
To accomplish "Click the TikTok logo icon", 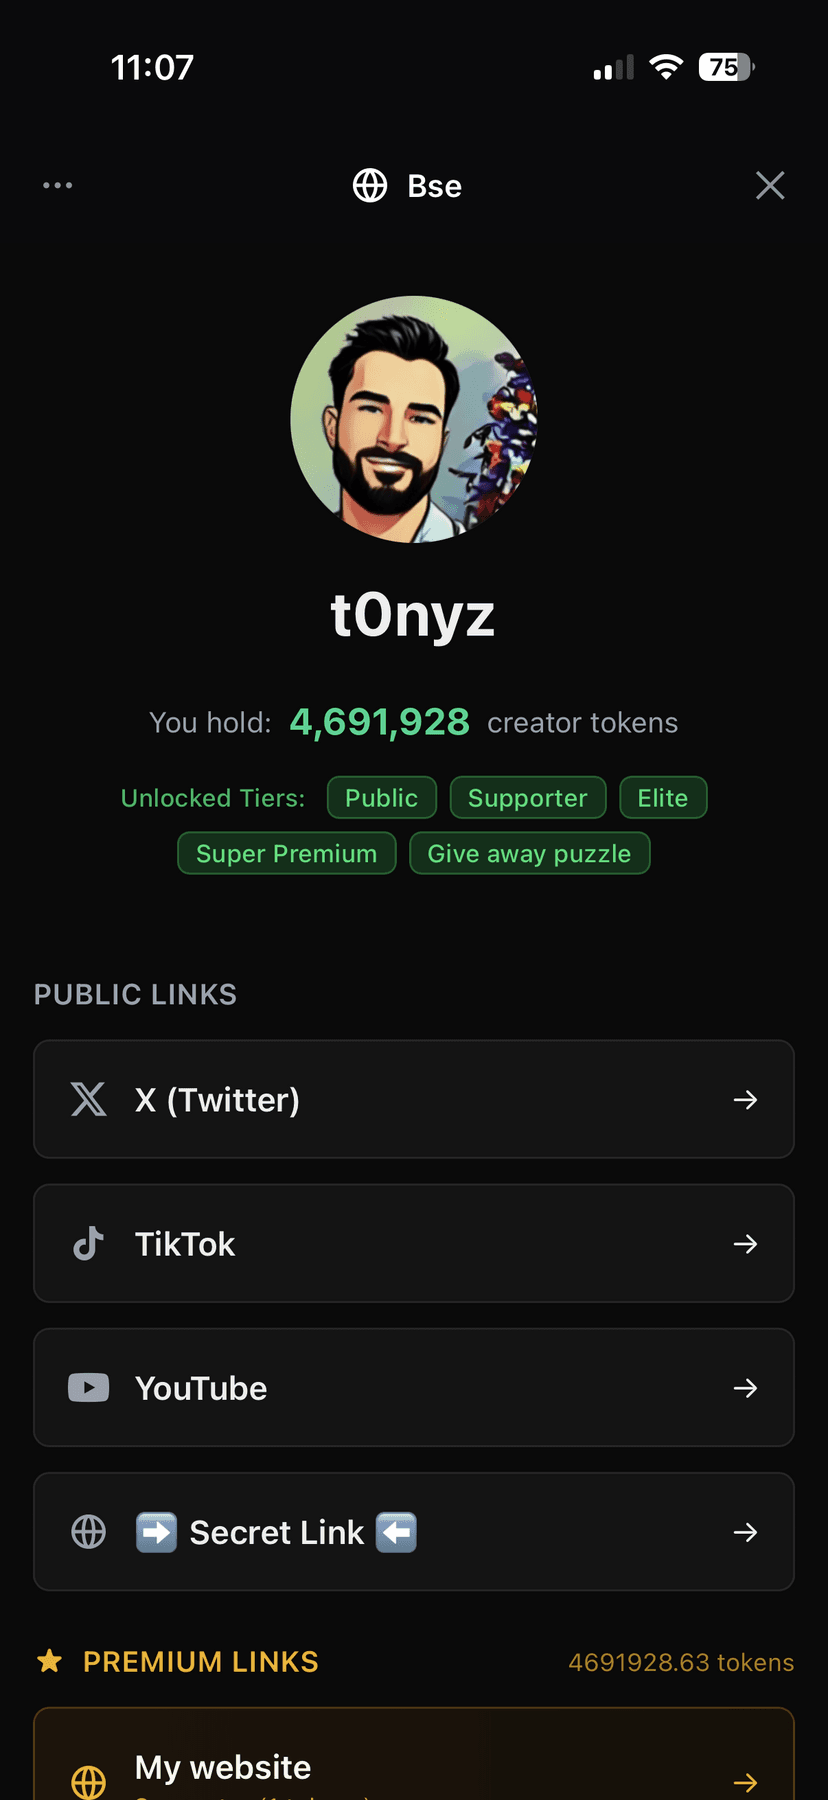I will pos(89,1243).
